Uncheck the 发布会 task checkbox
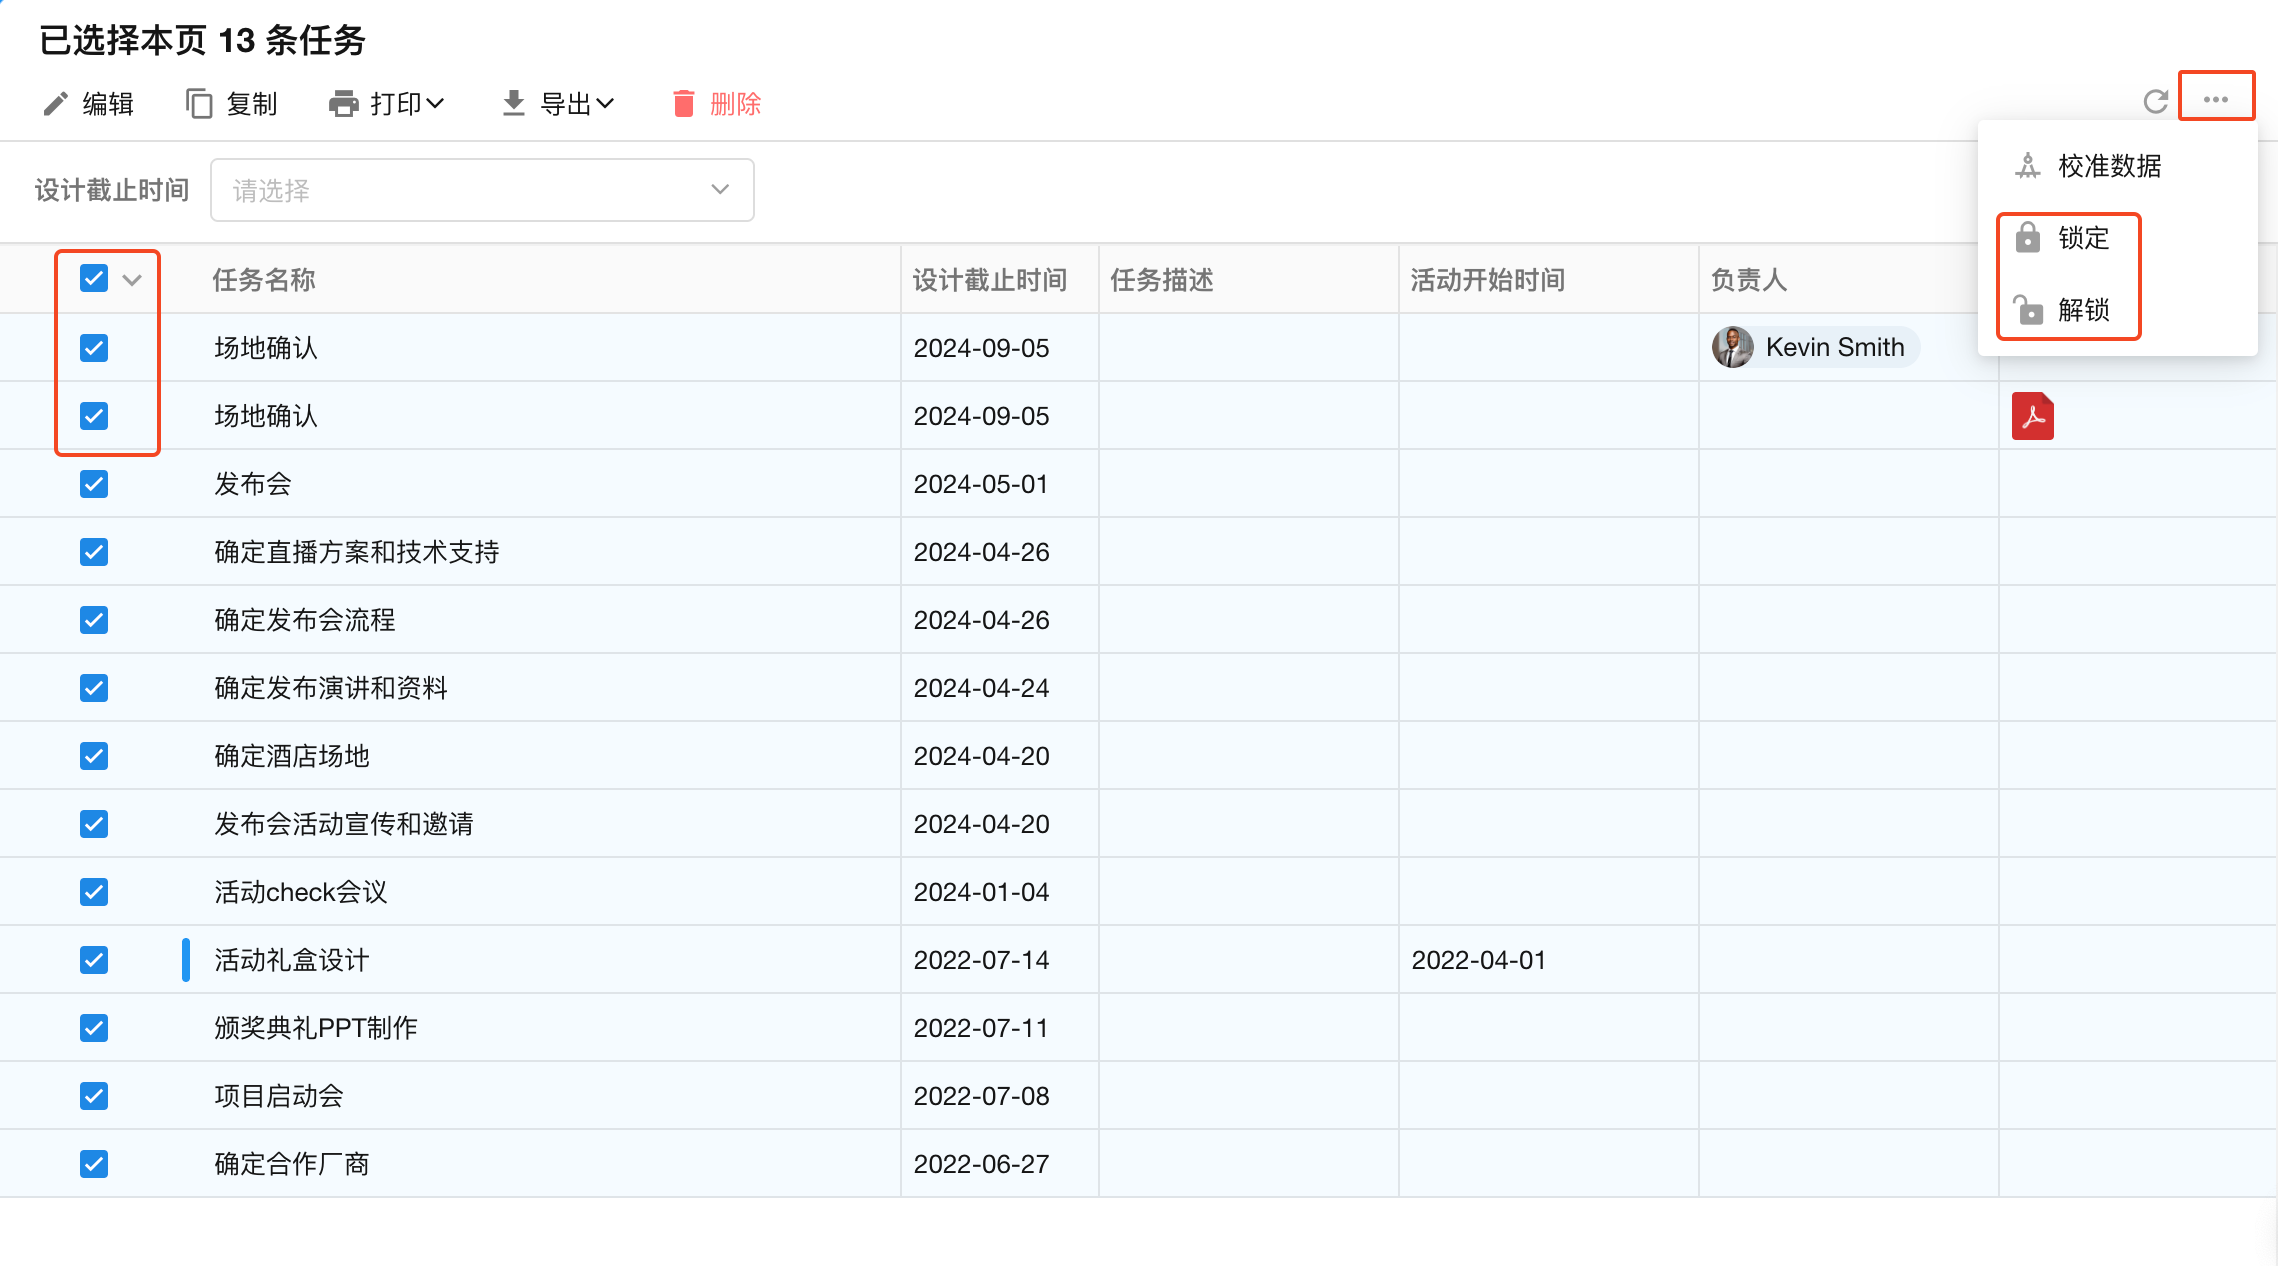 [x=94, y=484]
